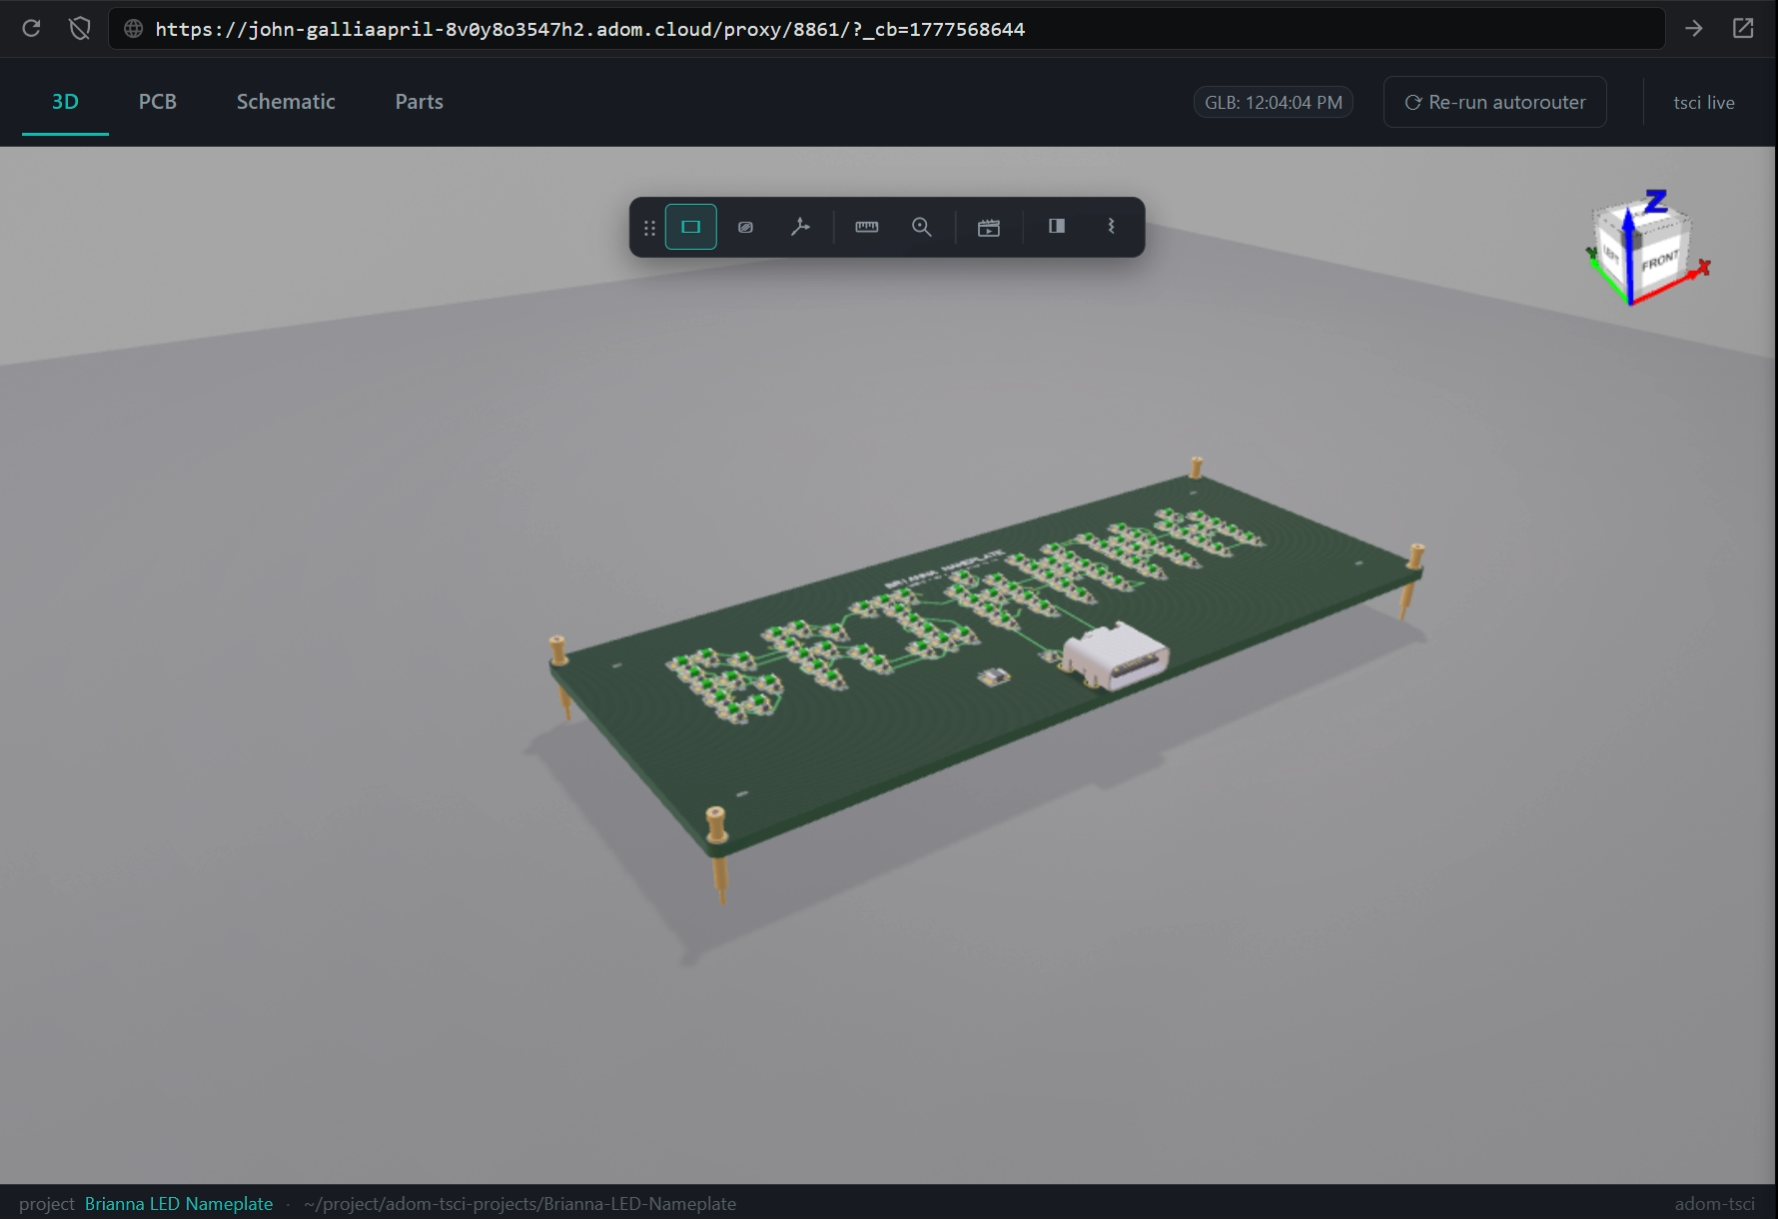Reload the page with browser refresh icon

[x=31, y=28]
